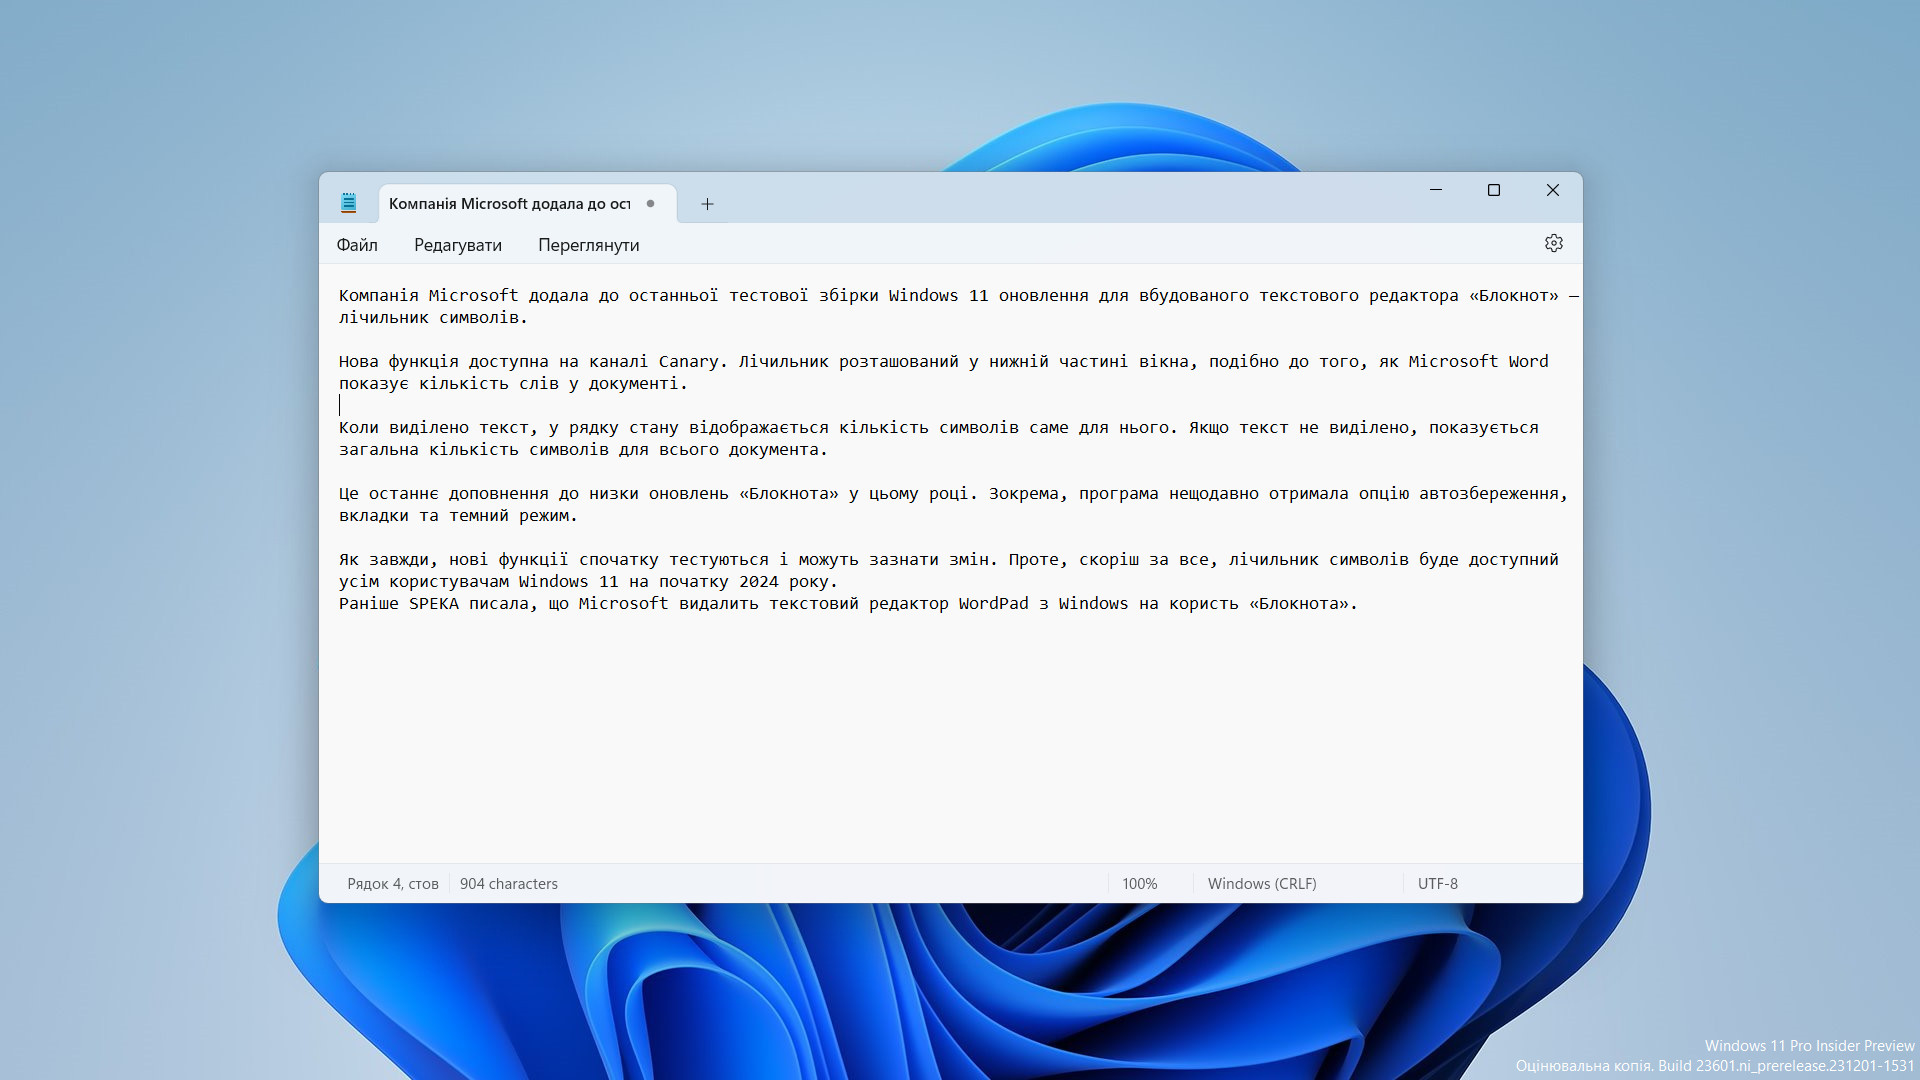Click the Windows (CRLF) line ending indicator

(x=1261, y=884)
